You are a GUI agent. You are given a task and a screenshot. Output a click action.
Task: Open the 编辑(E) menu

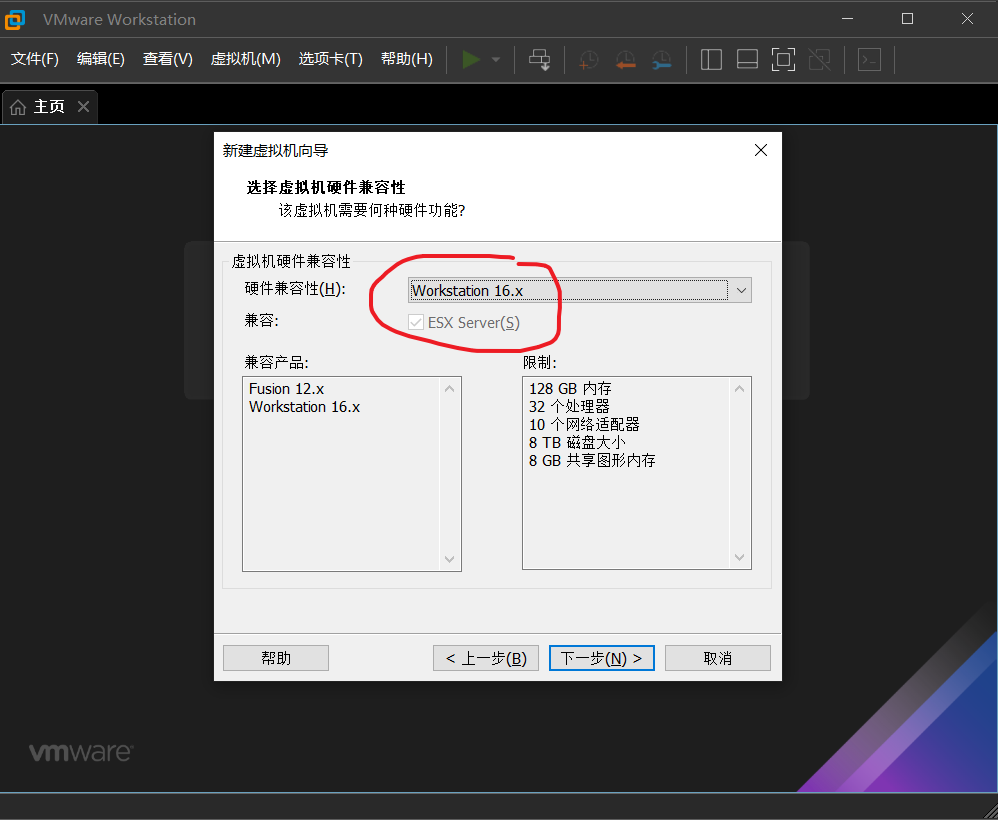tap(101, 59)
